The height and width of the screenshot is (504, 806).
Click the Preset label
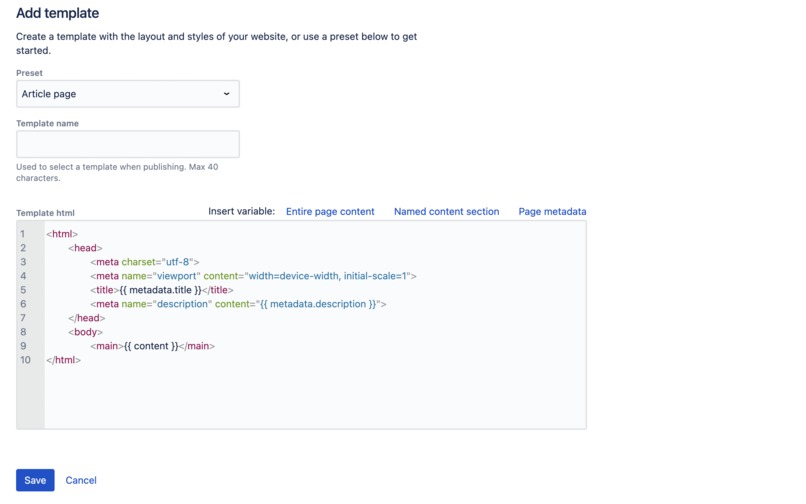[x=29, y=73]
